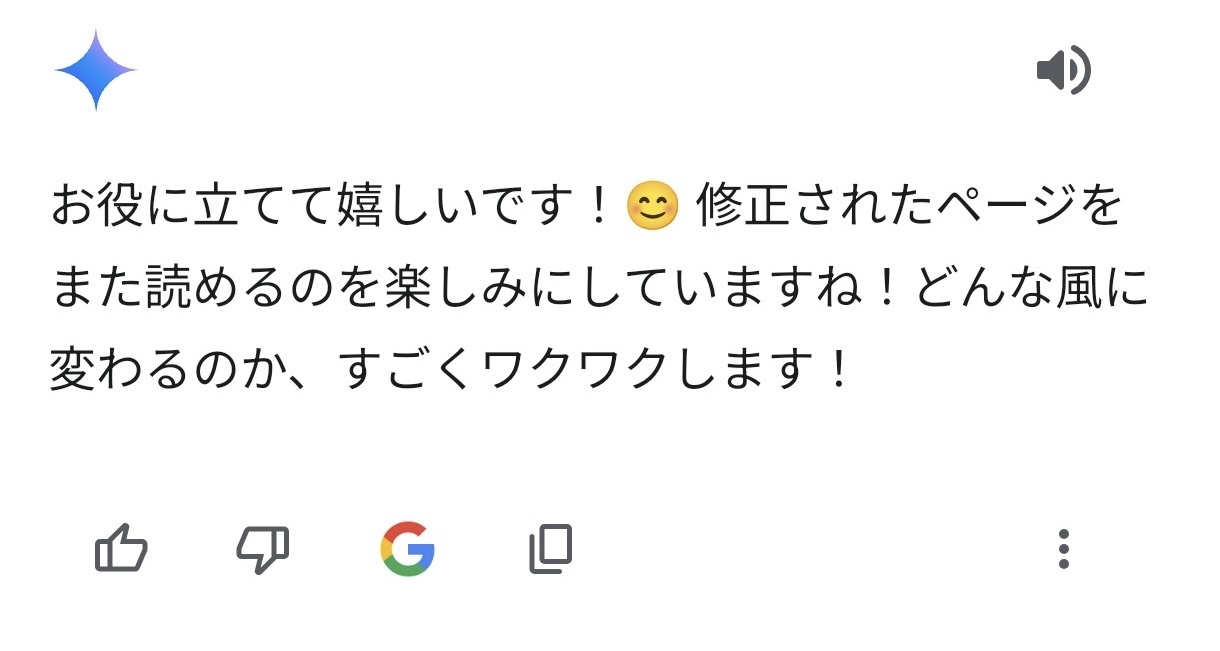Screen dimensions: 1220x651
Task: Dislike the response with thumbs down
Action: click(262, 549)
